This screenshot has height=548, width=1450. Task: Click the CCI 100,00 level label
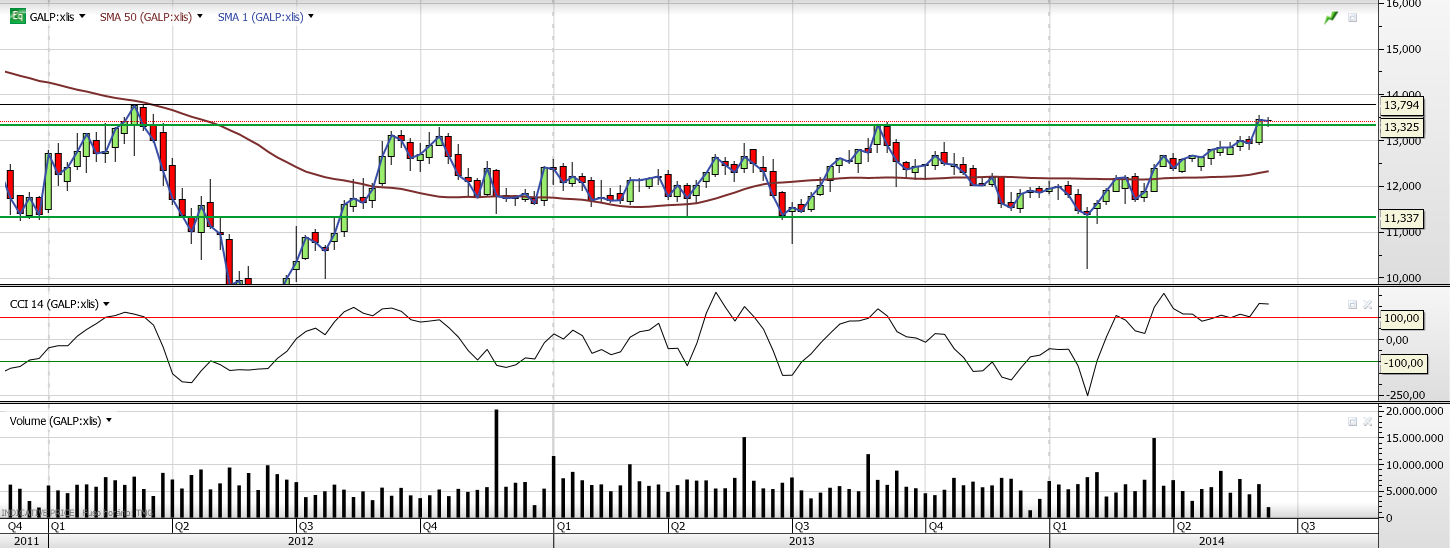(1401, 318)
